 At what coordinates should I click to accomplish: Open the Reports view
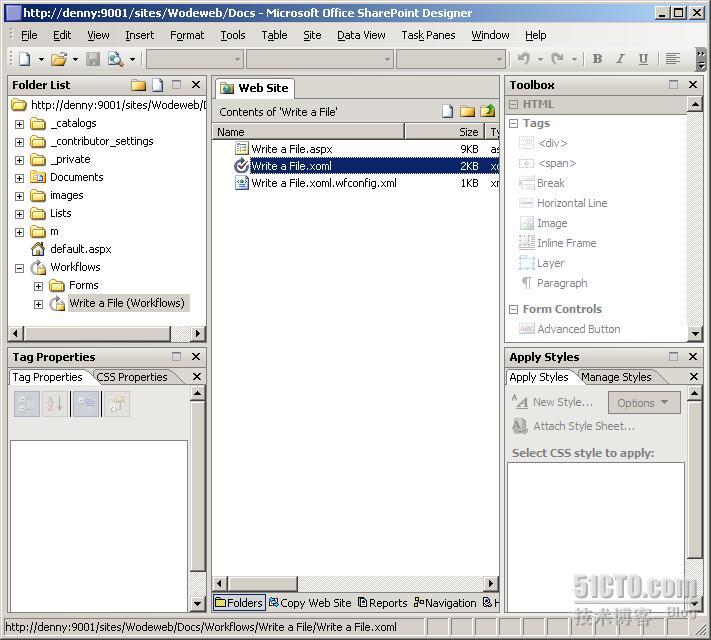coord(383,603)
